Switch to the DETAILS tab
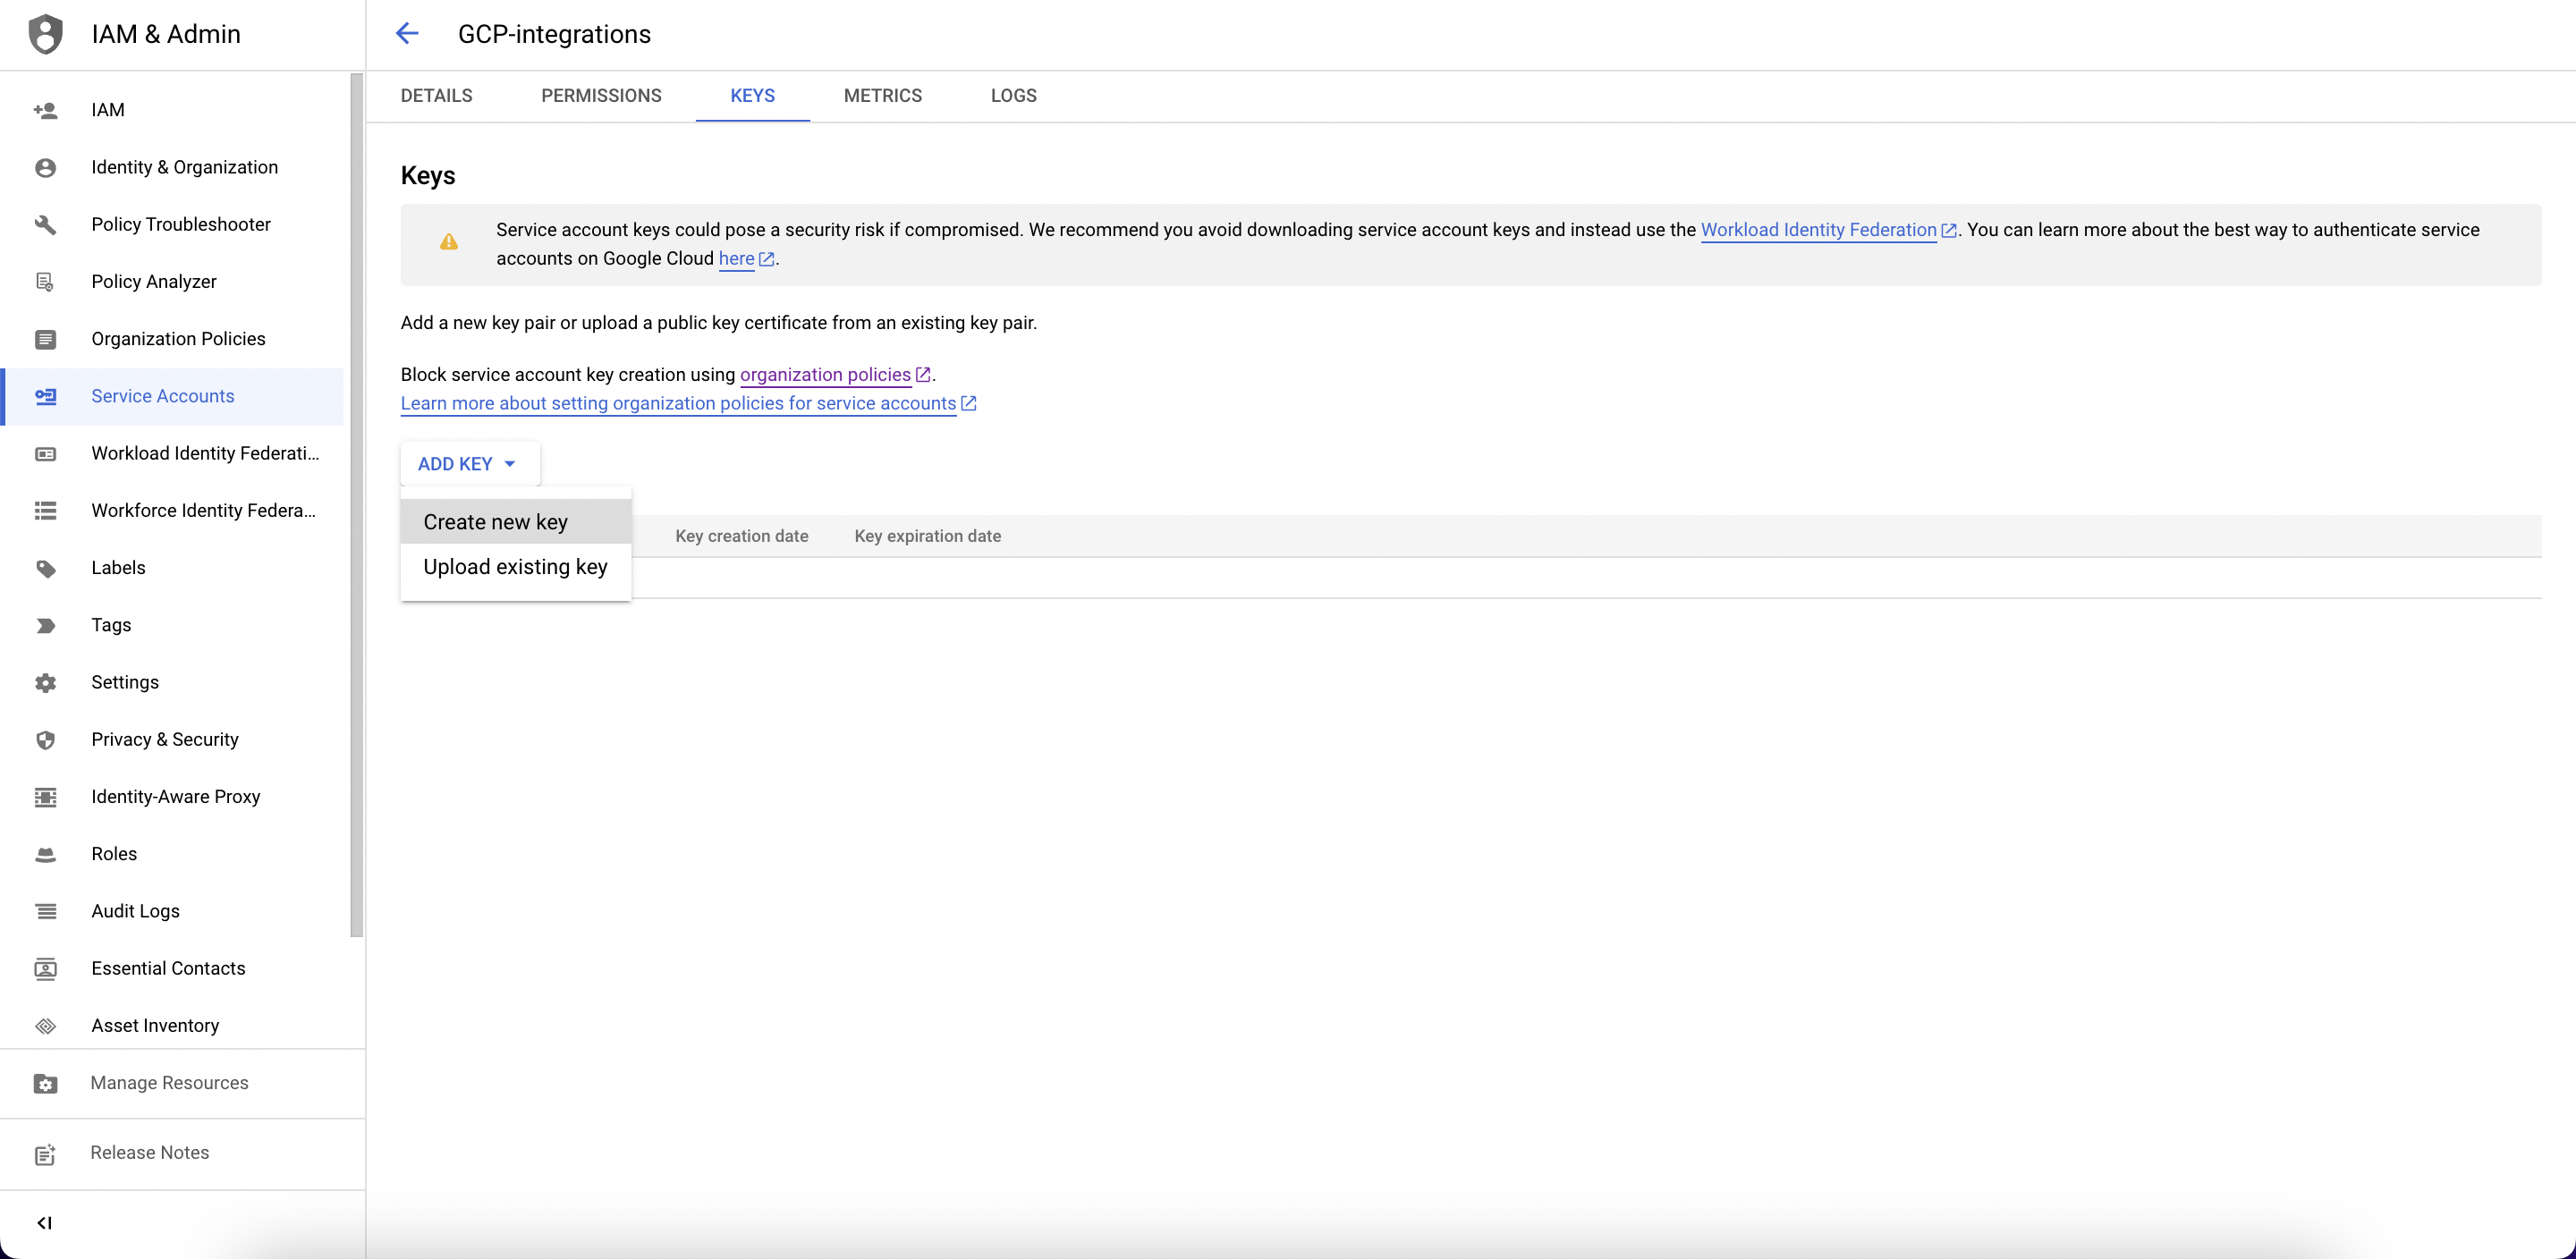The image size is (2576, 1259). [436, 96]
